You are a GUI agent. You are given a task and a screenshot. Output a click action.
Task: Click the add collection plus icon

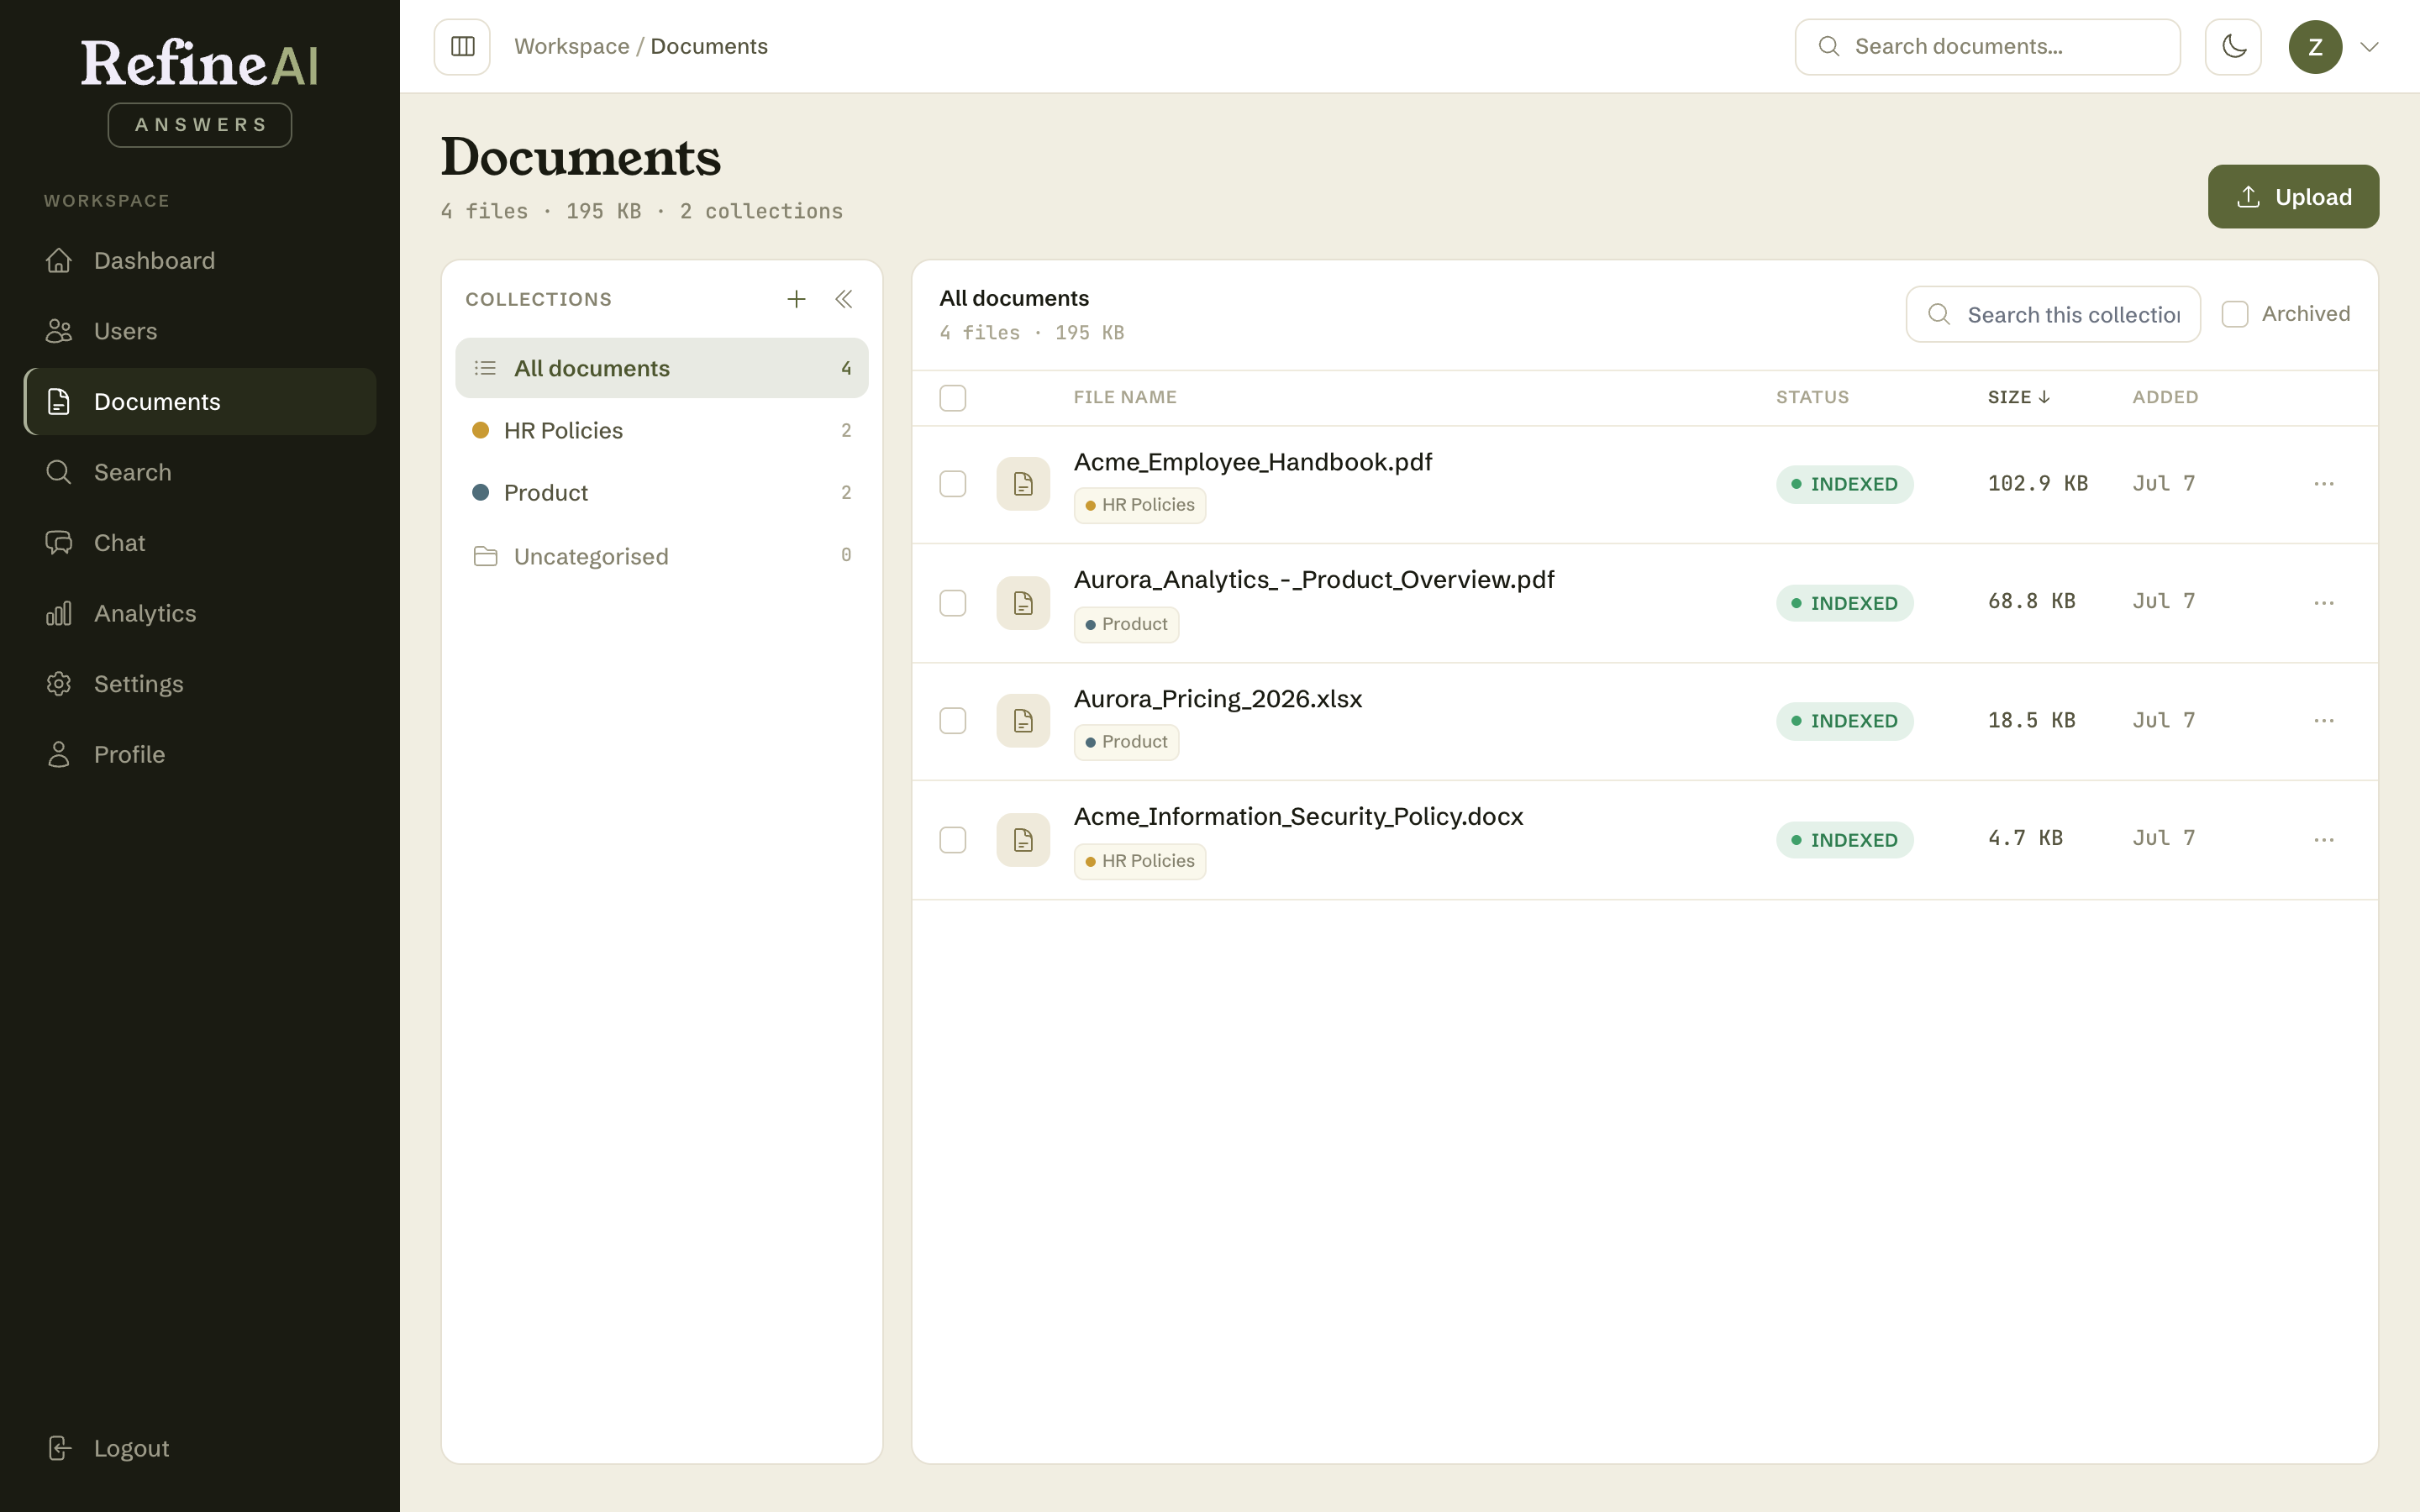click(x=796, y=299)
